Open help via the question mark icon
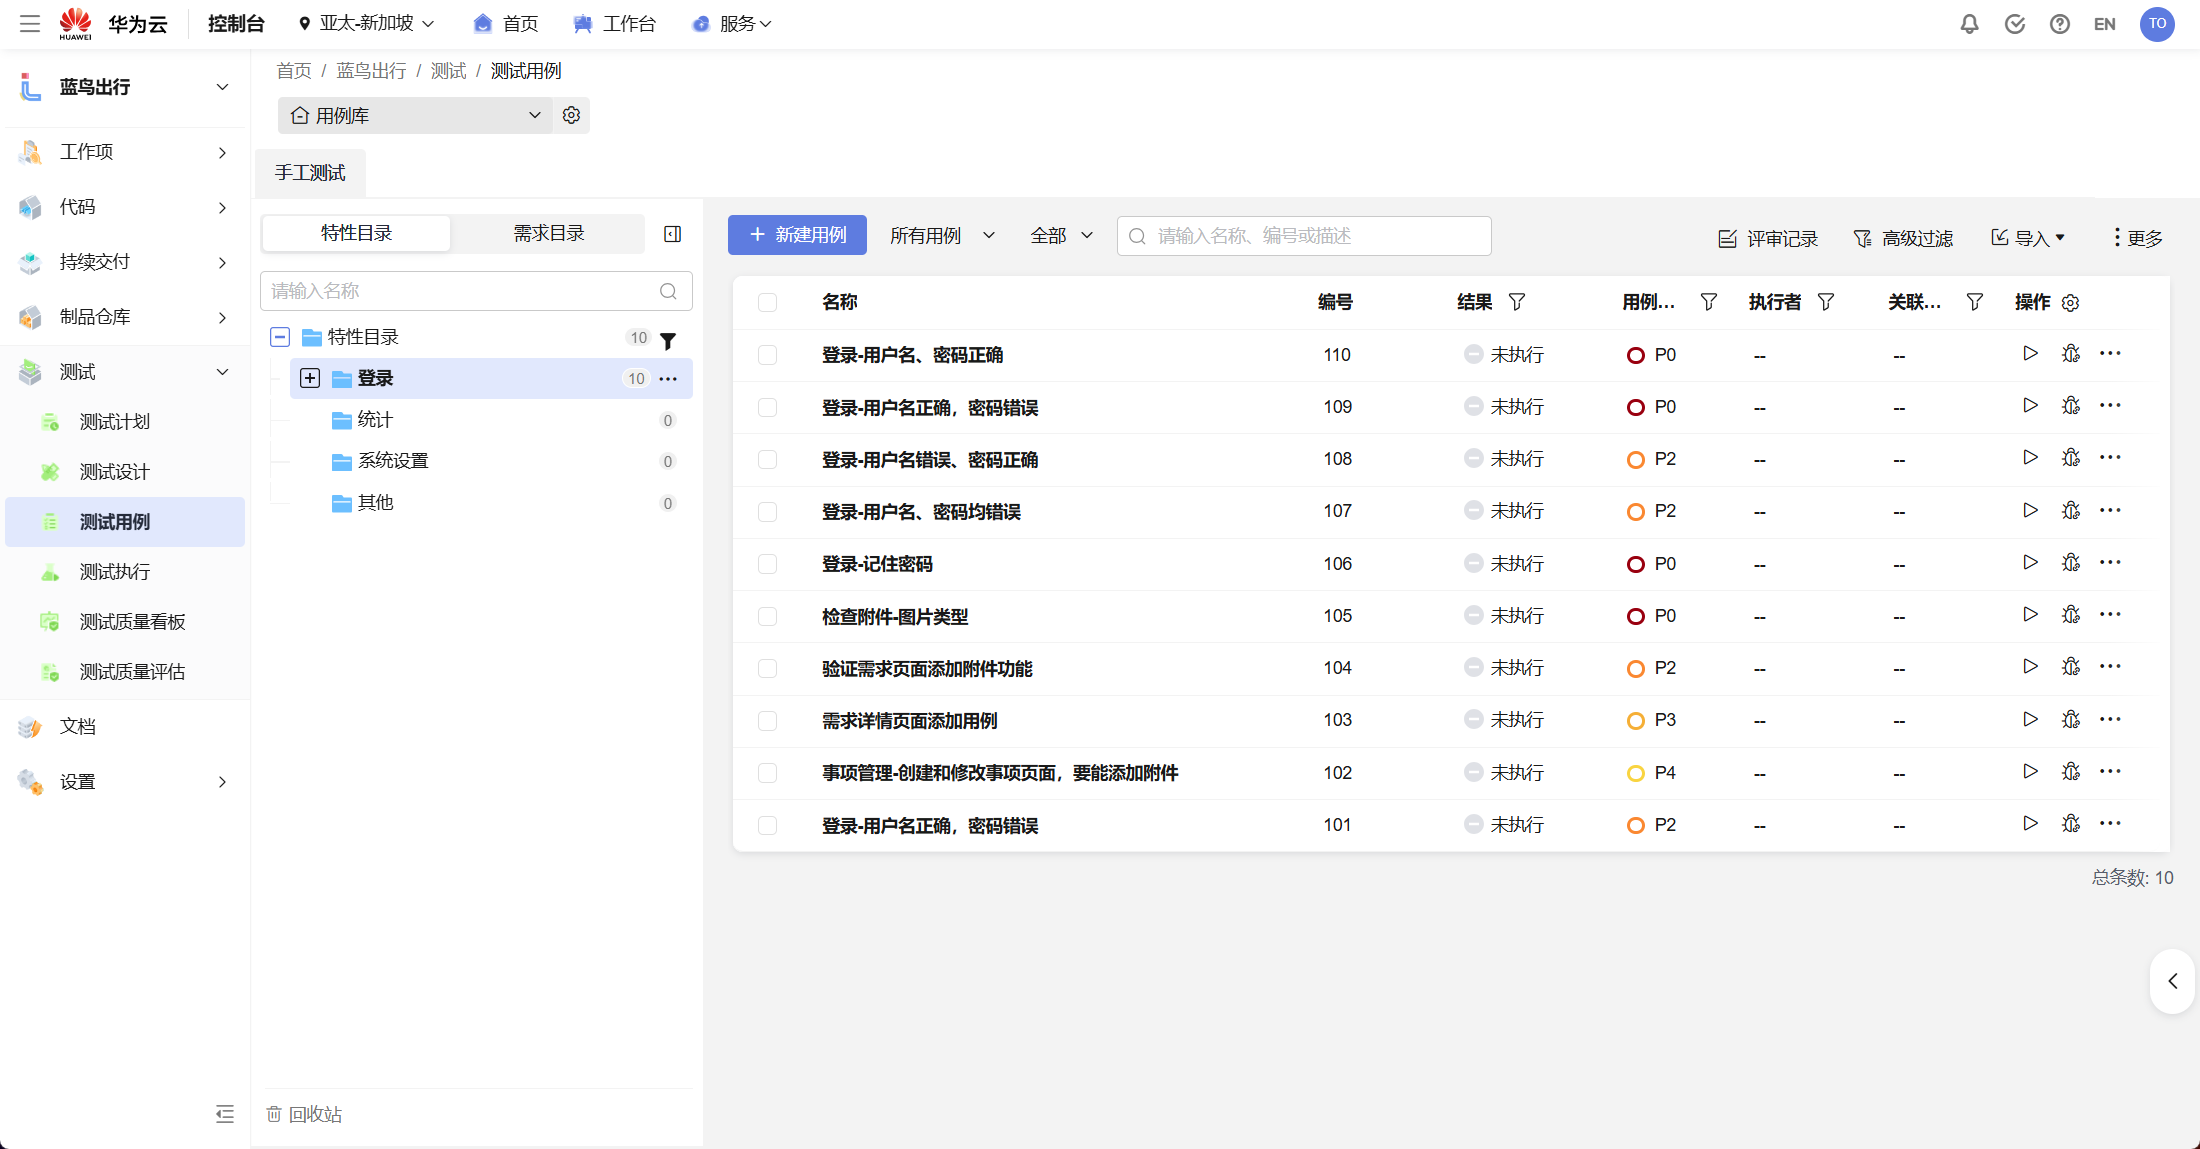Image resolution: width=2200 pixels, height=1149 pixels. (x=2060, y=23)
